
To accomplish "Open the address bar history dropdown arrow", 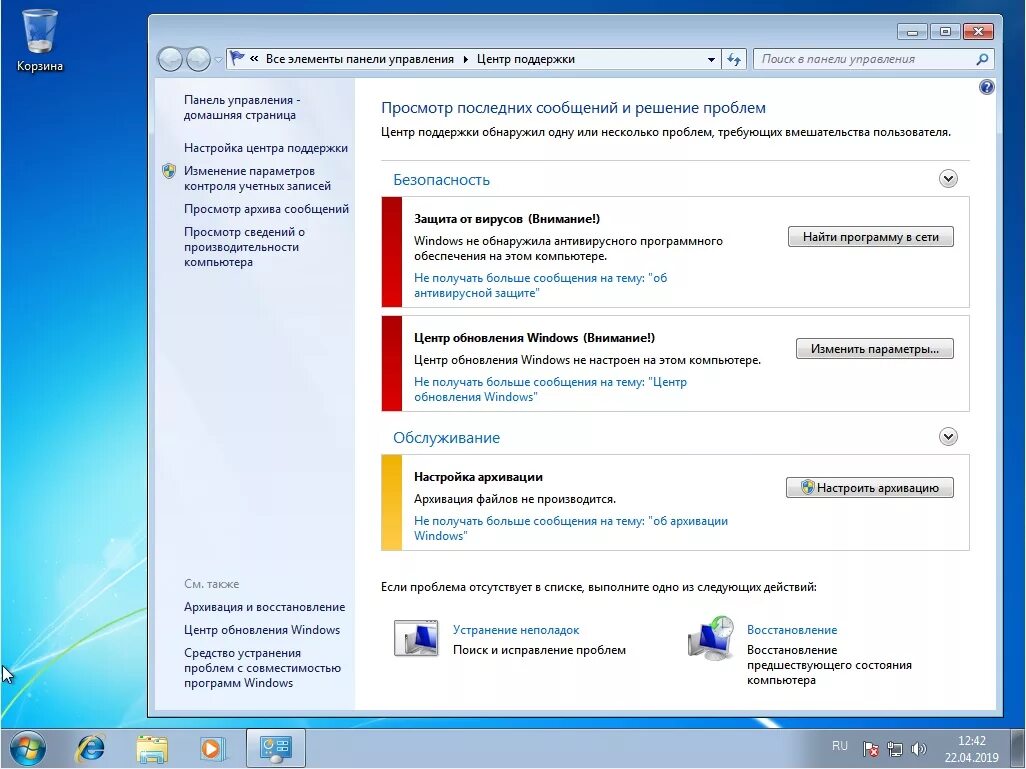I will 711,60.
